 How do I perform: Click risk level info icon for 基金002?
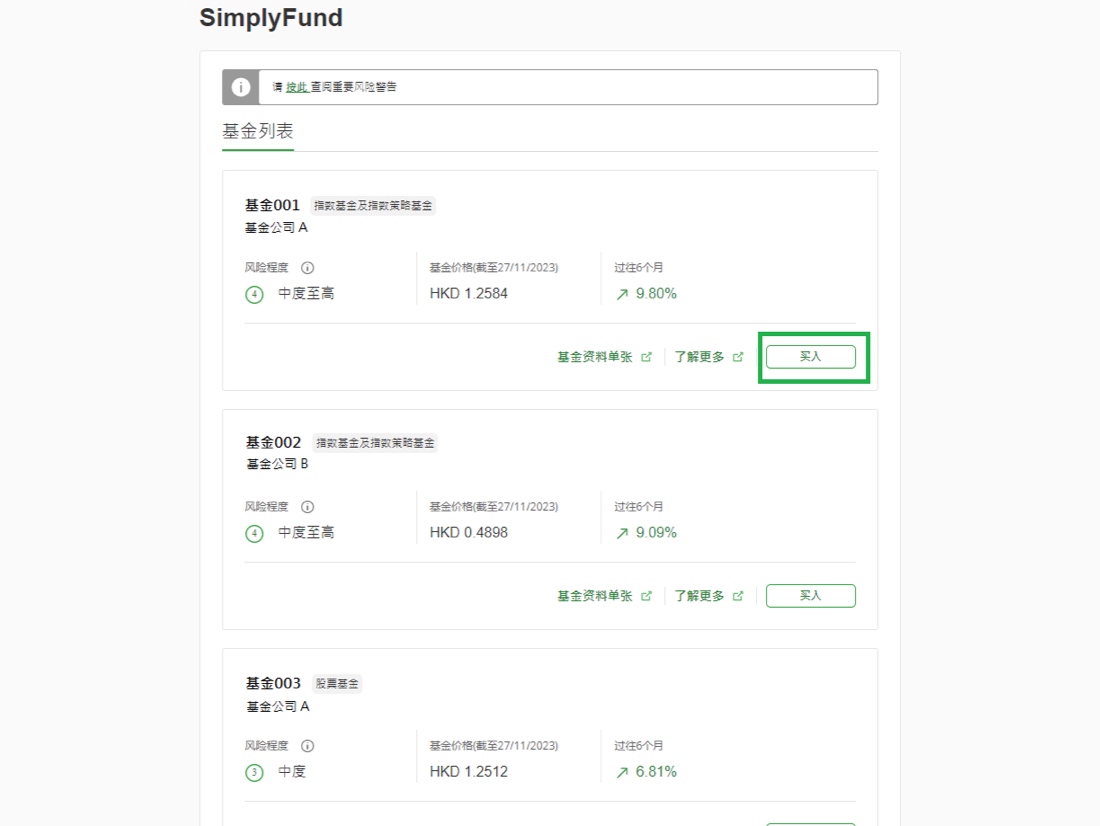click(x=308, y=507)
